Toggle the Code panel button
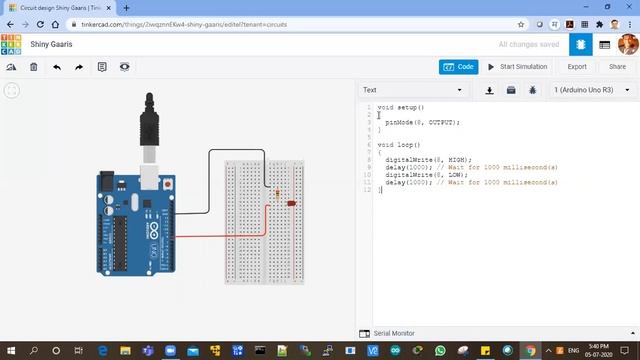Screen dimensions: 640x360 pos(458,67)
